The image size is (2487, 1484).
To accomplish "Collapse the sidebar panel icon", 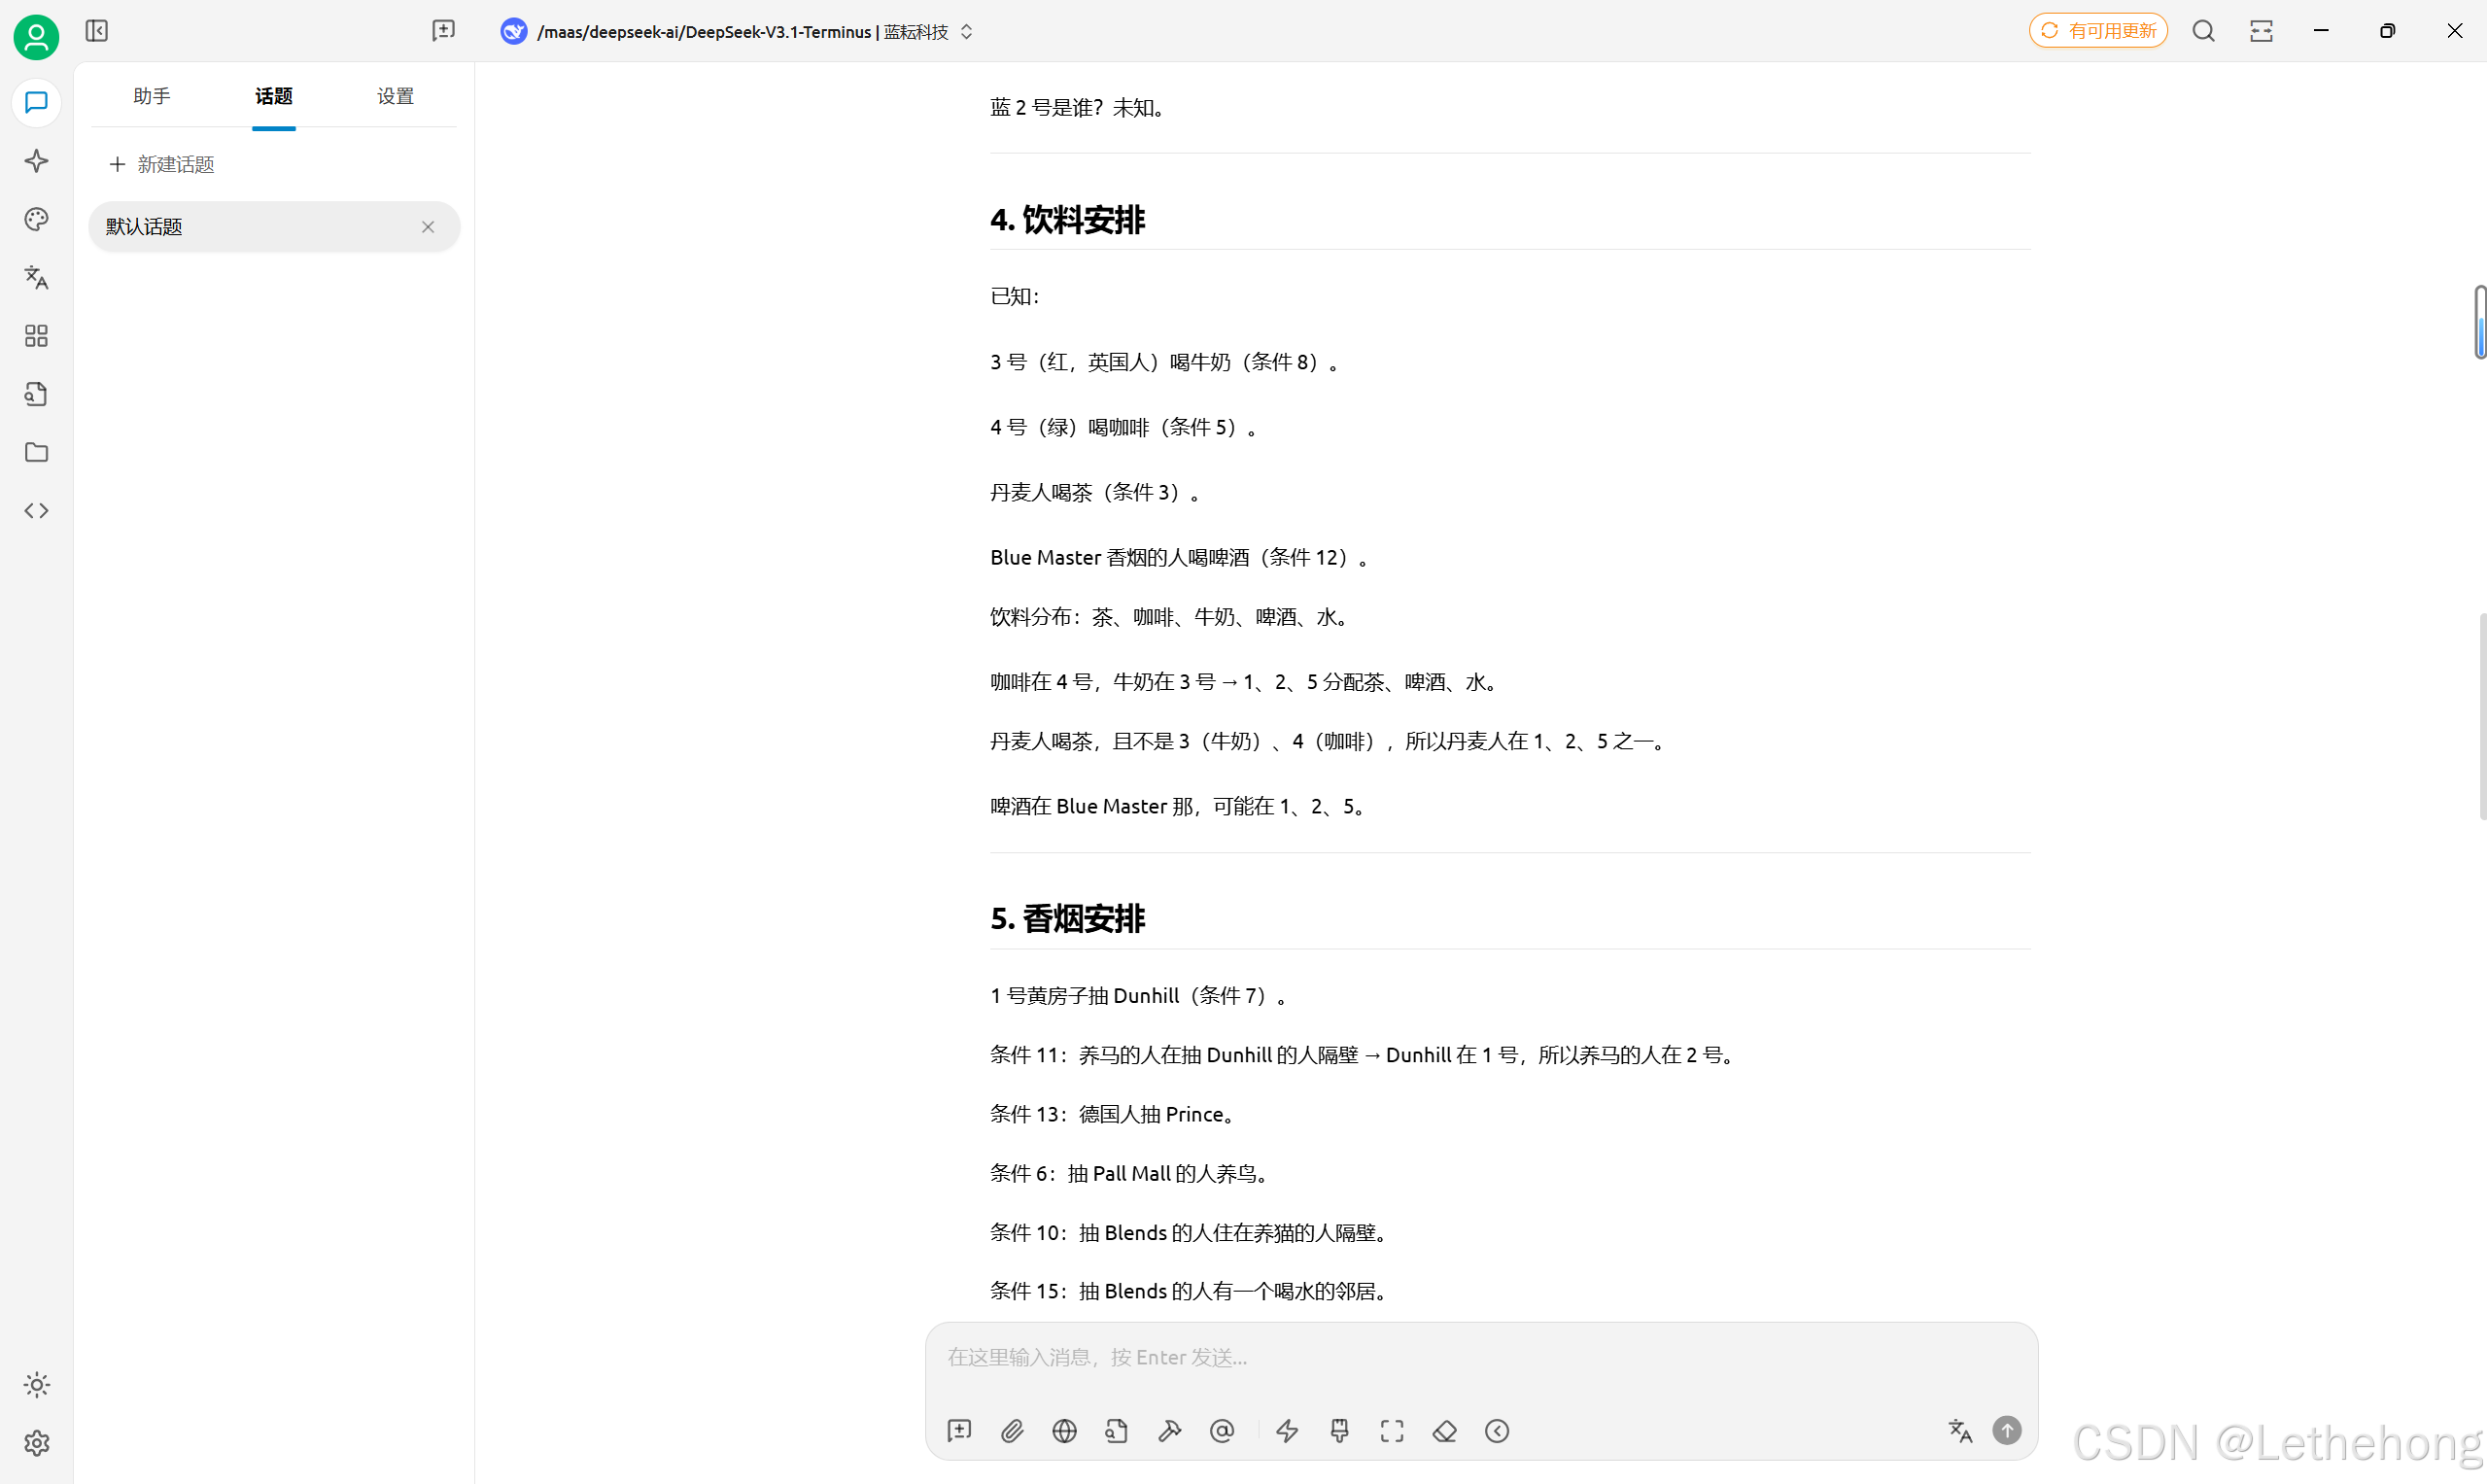I will tap(97, 31).
